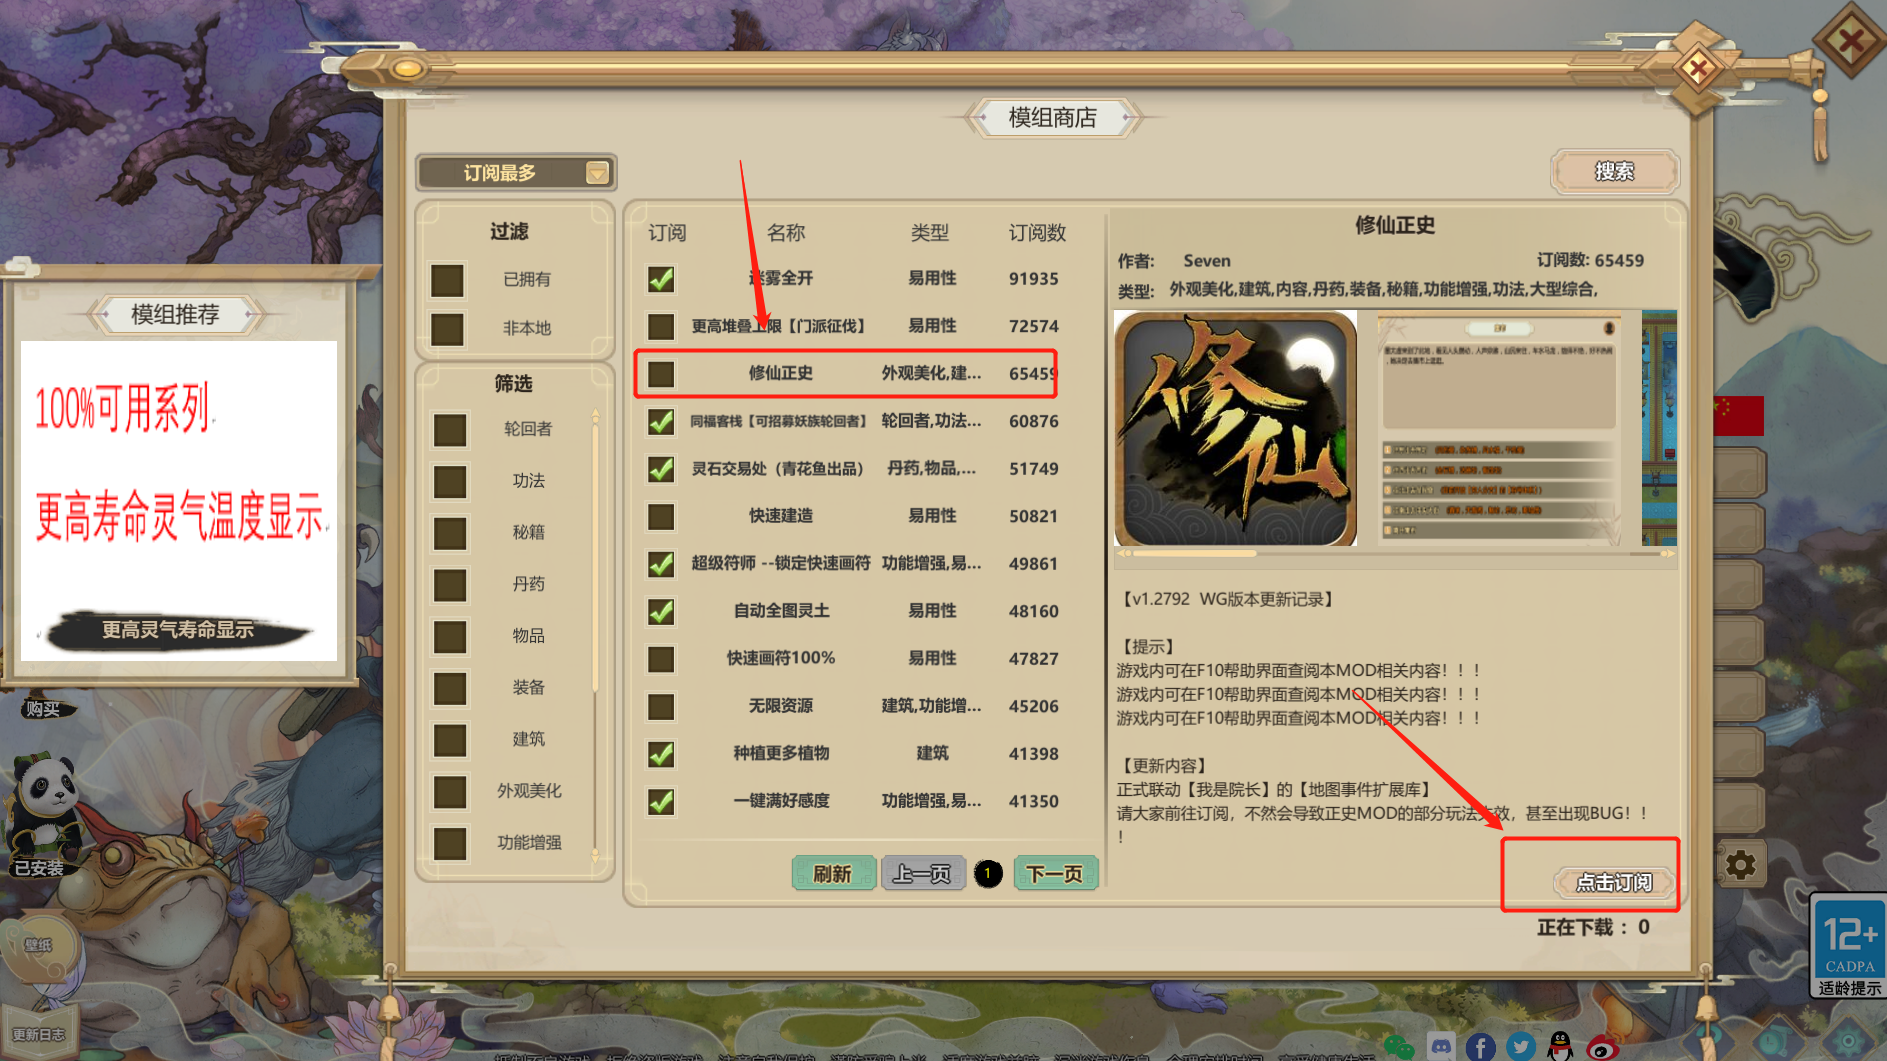Open the 修仙 mod preview thumbnail
Viewport: 1887px width, 1061px height.
tap(1236, 429)
